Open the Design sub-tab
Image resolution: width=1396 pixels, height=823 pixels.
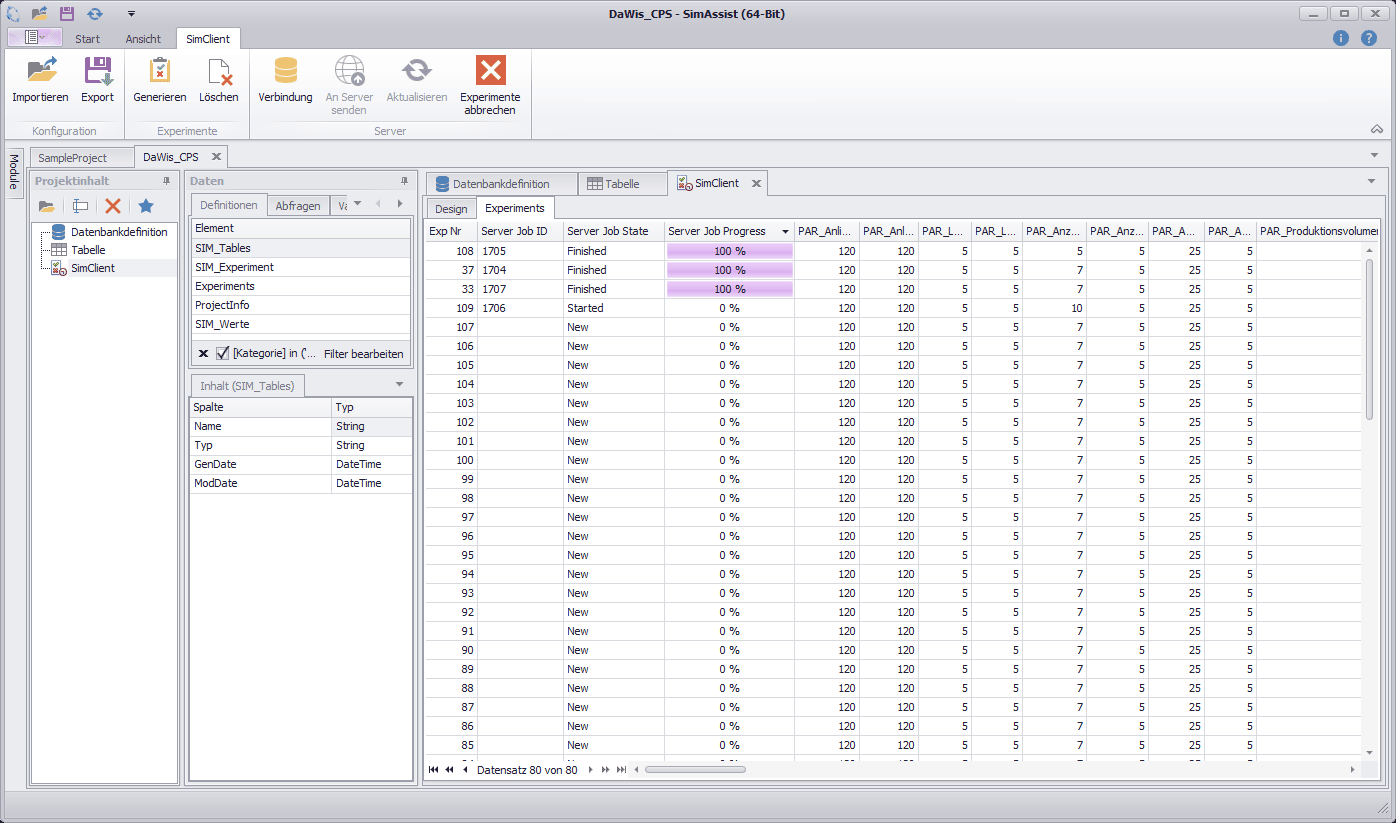coord(451,209)
